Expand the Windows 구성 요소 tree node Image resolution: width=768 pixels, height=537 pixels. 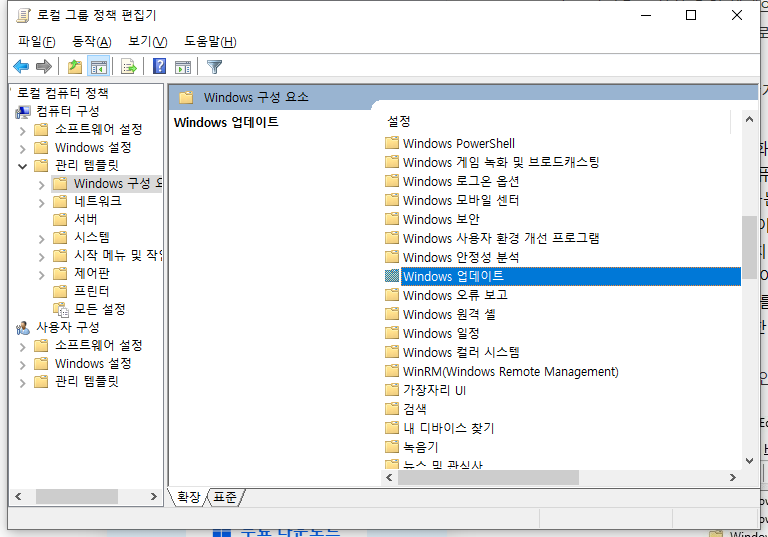pos(42,185)
